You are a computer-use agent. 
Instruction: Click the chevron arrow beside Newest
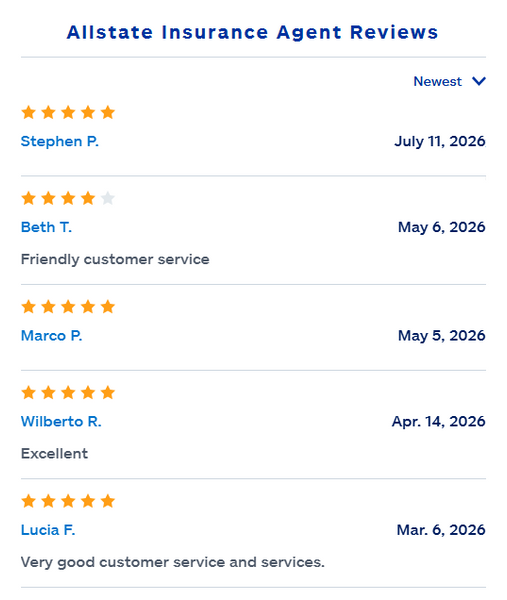tap(479, 81)
